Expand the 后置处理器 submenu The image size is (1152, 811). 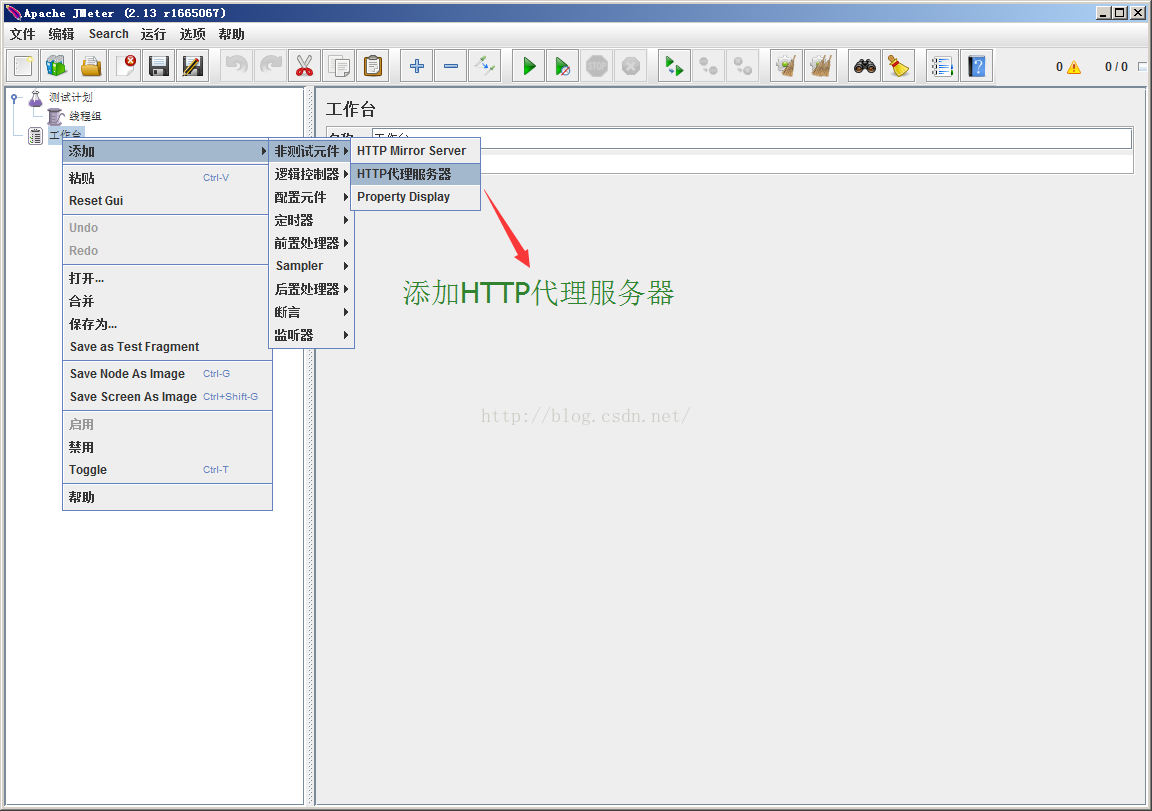coord(311,289)
